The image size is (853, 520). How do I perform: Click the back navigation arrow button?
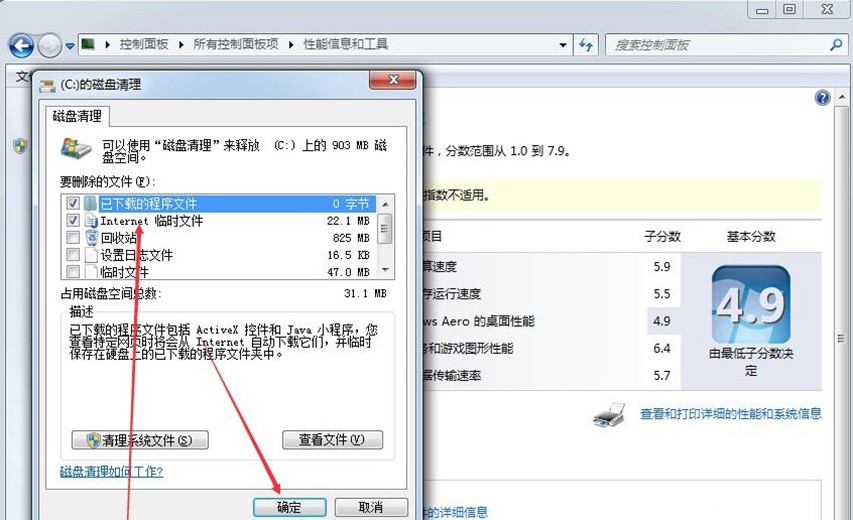coord(21,45)
